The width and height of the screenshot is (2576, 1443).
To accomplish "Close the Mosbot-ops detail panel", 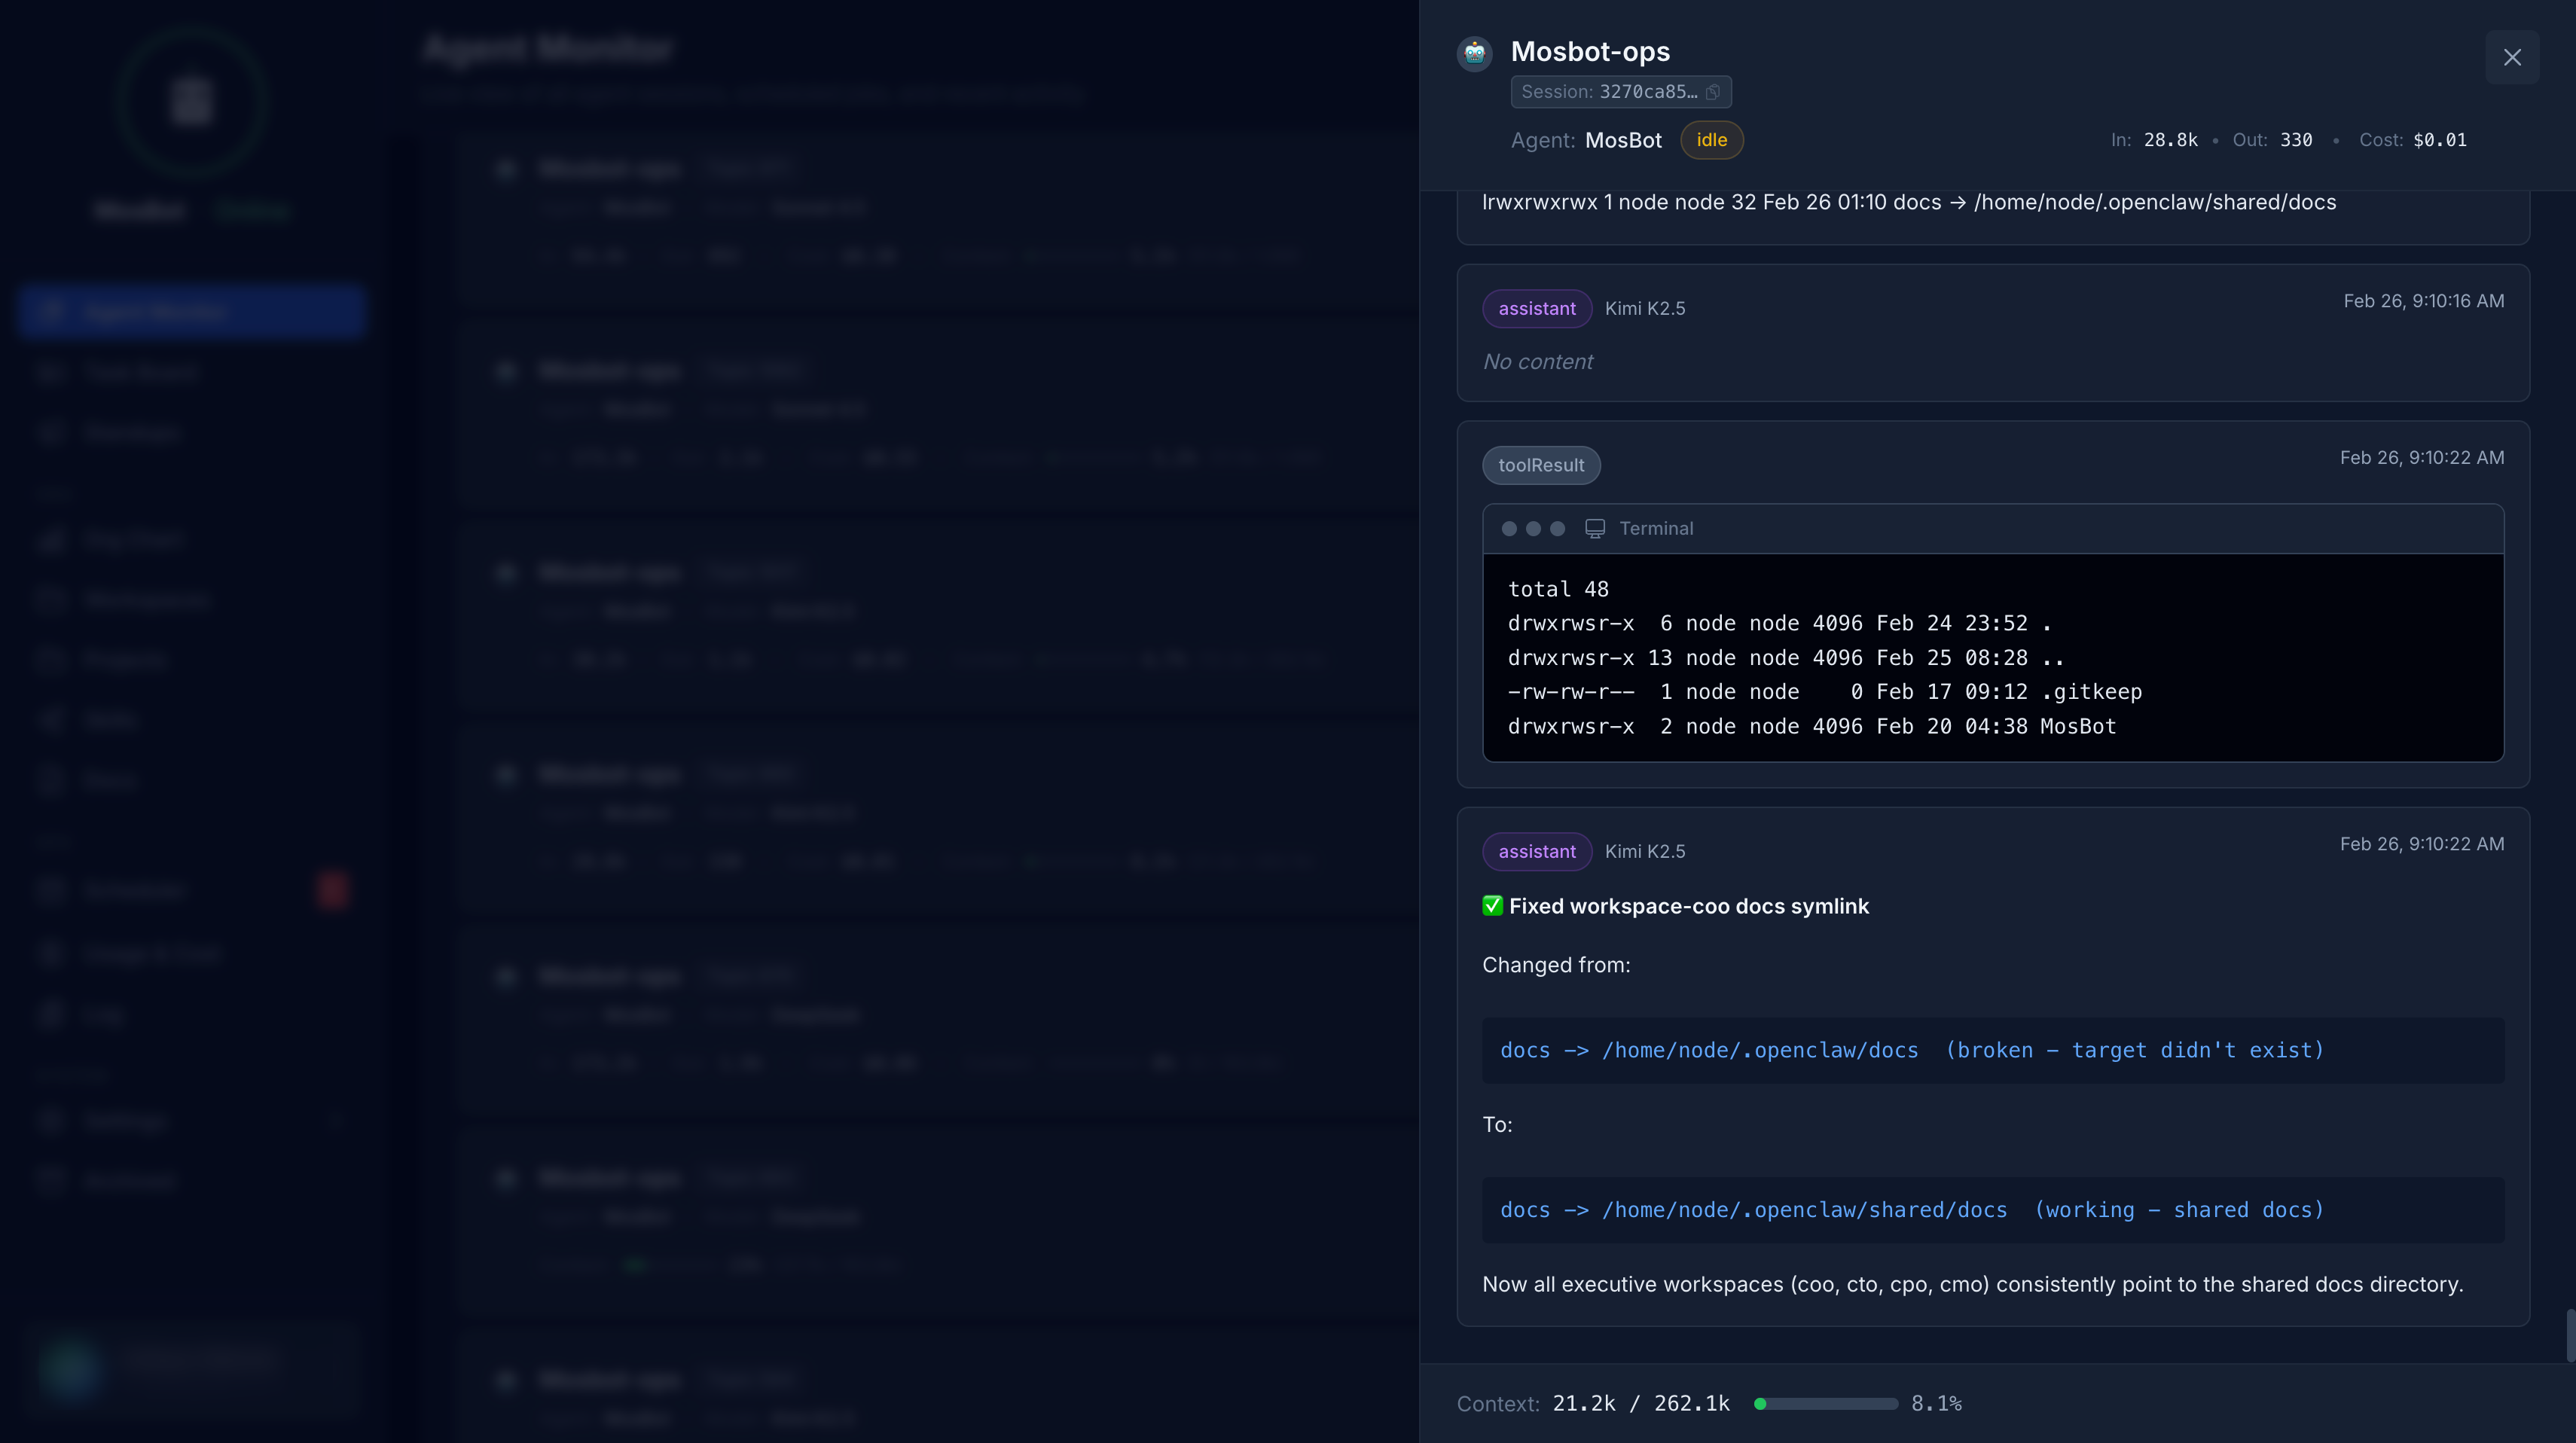I will (2513, 57).
